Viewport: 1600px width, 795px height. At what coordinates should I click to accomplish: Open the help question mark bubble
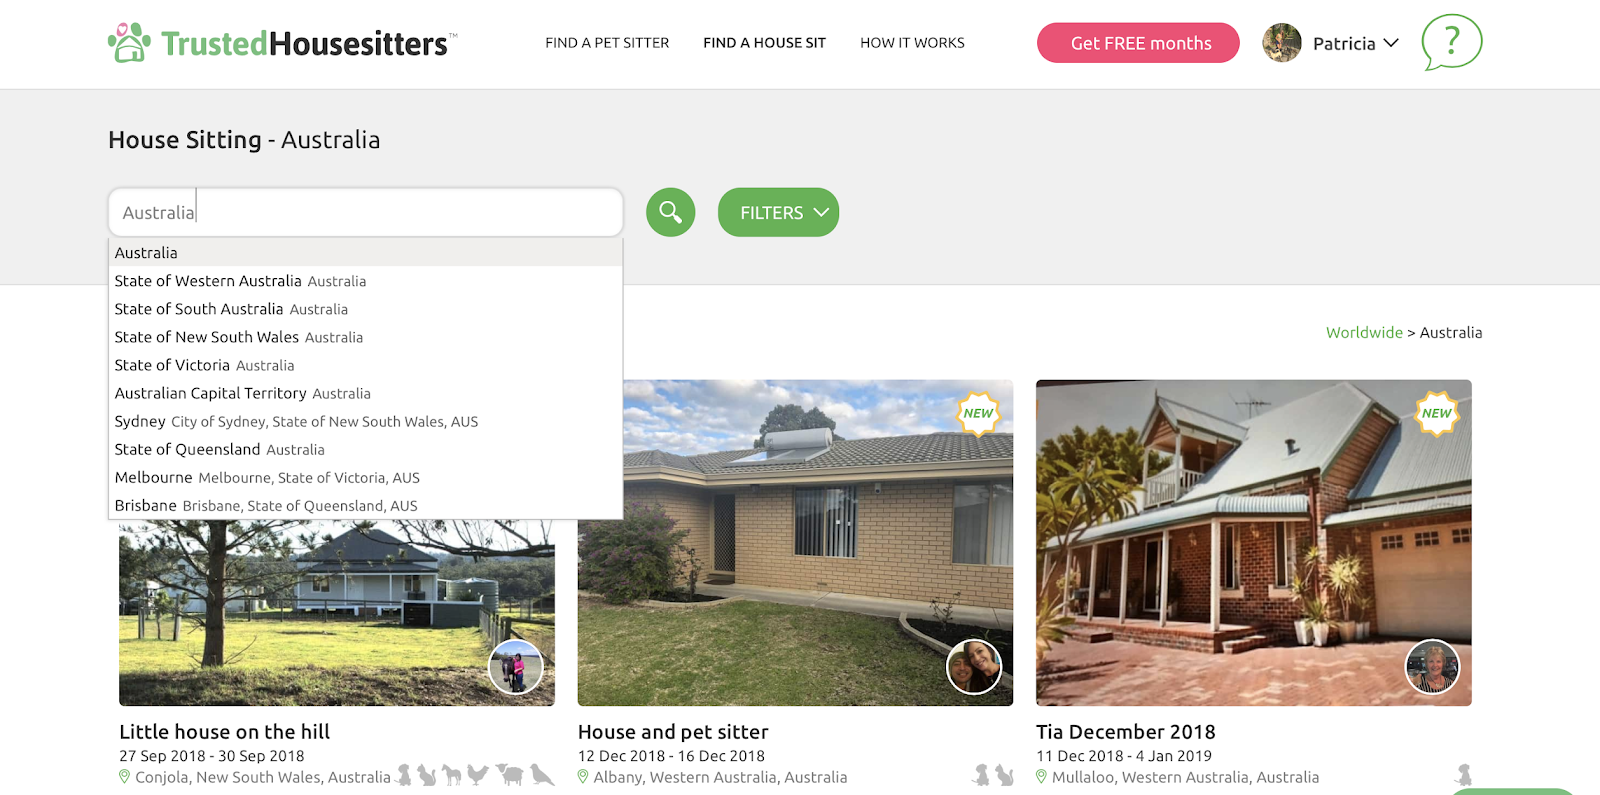pos(1451,42)
